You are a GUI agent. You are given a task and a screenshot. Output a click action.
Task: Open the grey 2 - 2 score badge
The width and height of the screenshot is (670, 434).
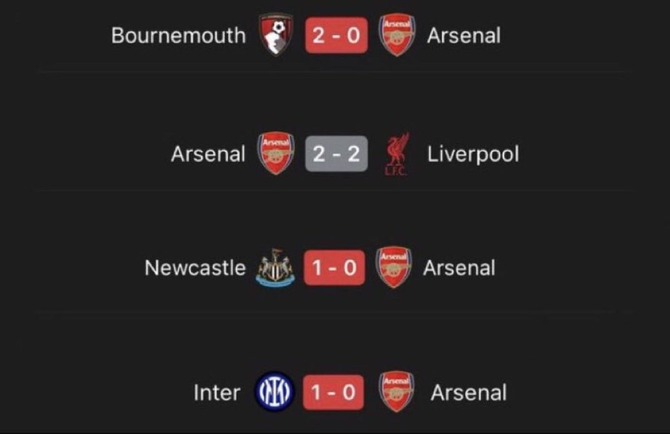[336, 154]
